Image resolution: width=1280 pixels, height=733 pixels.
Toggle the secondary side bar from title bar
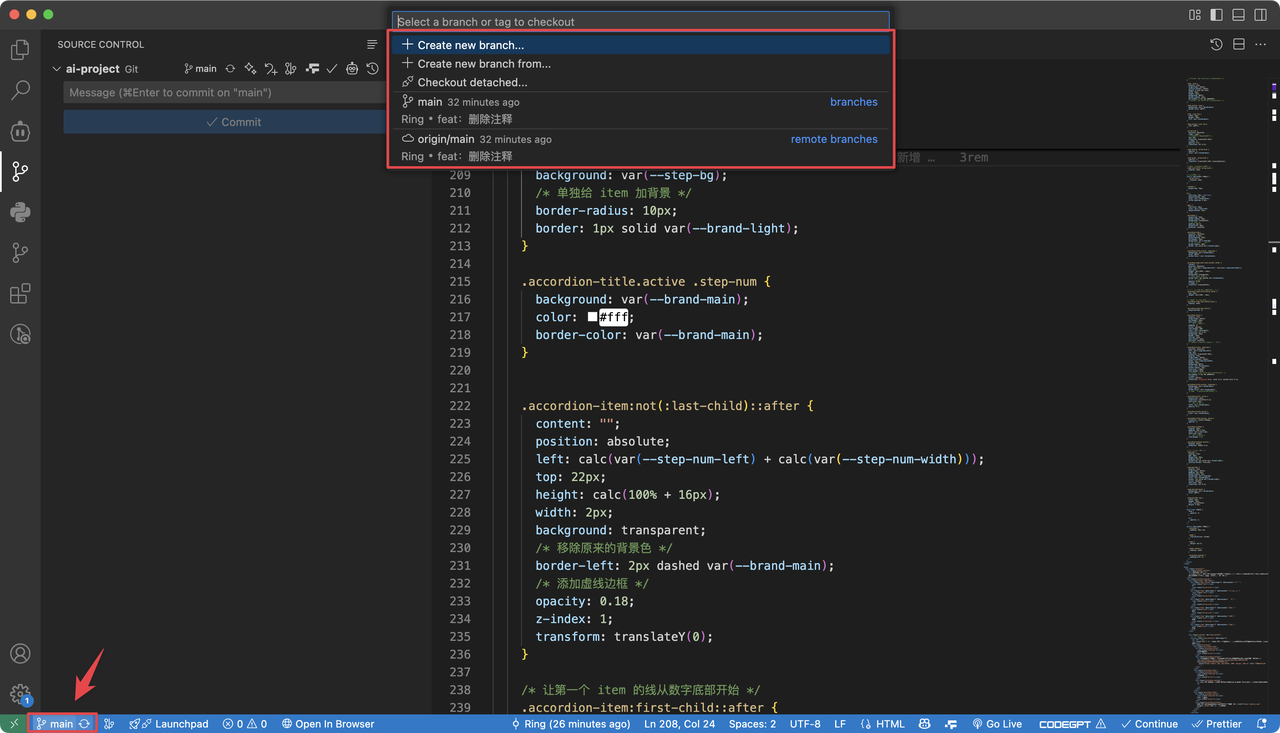(x=1260, y=15)
